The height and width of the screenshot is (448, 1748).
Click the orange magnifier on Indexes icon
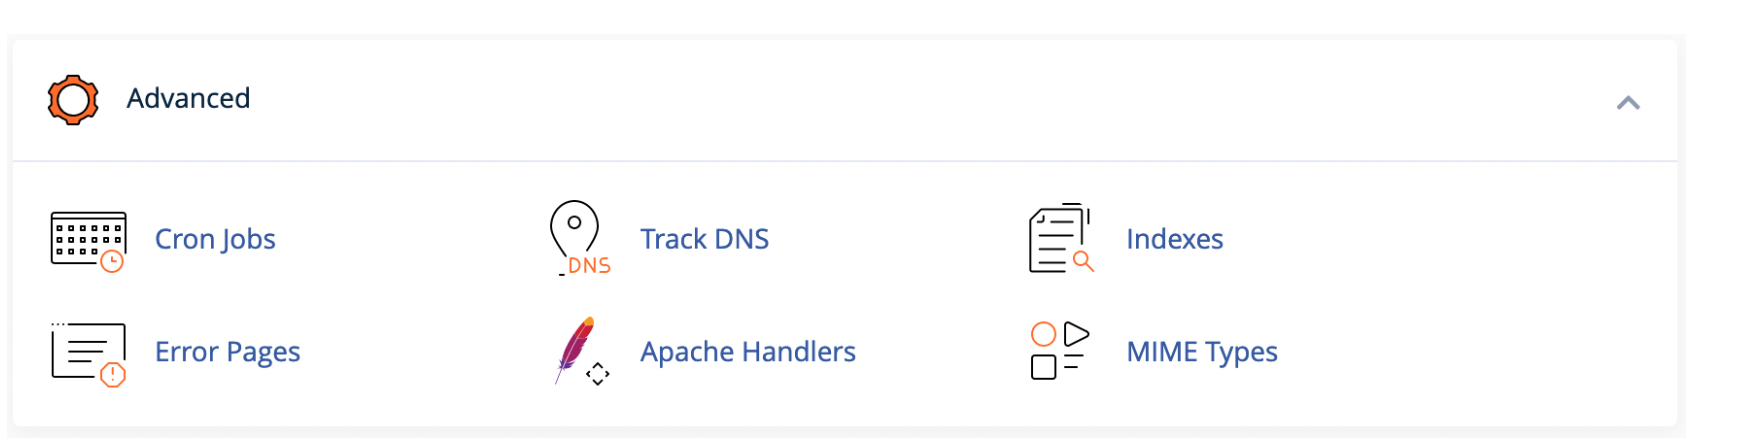1083,262
